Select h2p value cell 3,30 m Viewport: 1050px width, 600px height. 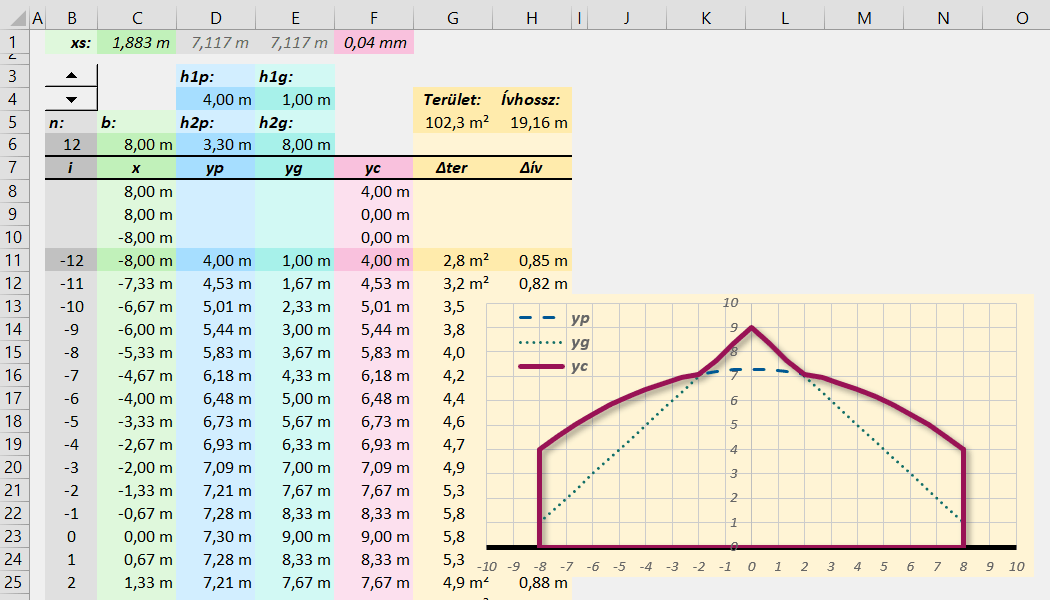click(x=215, y=144)
